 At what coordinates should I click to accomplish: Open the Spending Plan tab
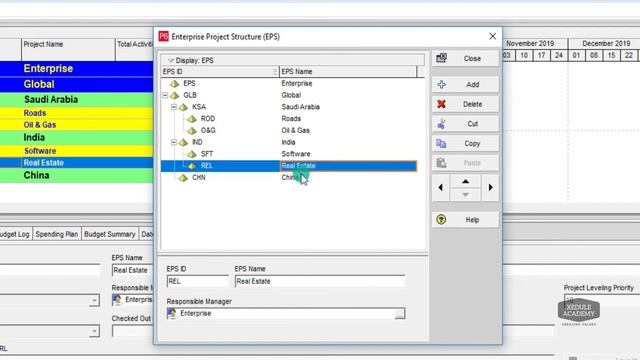pyautogui.click(x=57, y=234)
